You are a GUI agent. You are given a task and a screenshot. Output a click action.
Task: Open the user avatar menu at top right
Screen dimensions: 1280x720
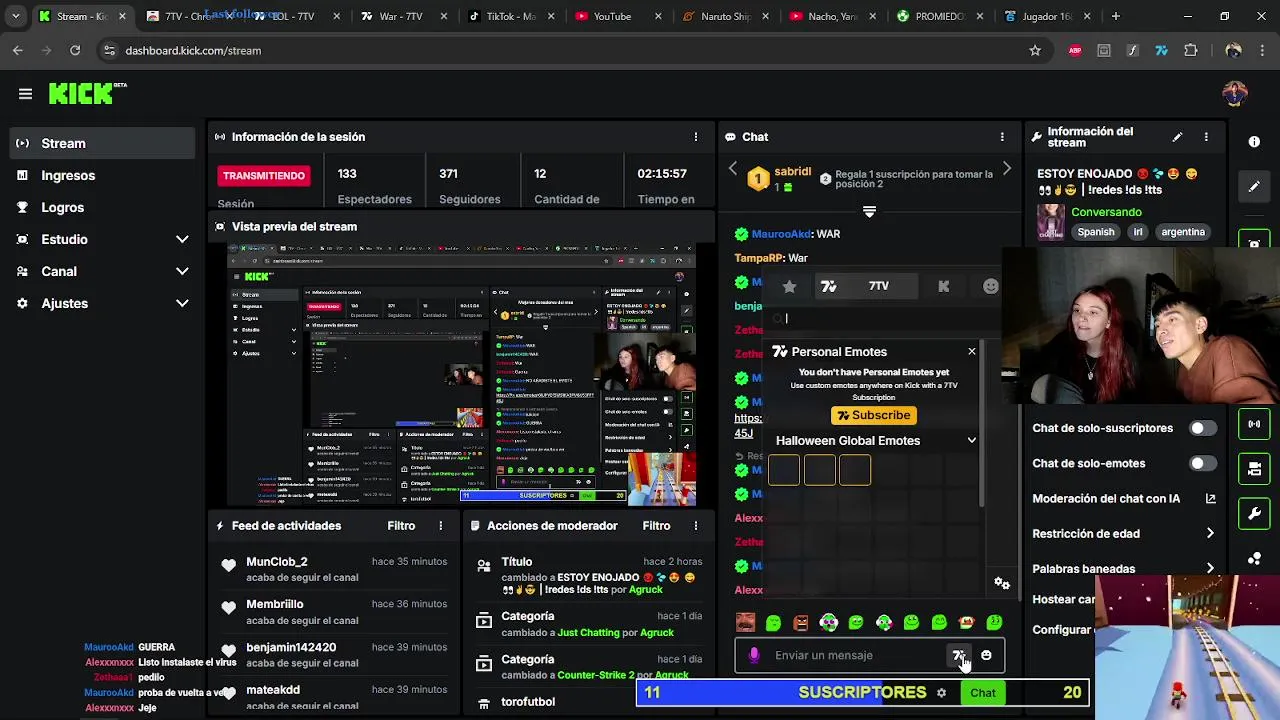(x=1235, y=94)
